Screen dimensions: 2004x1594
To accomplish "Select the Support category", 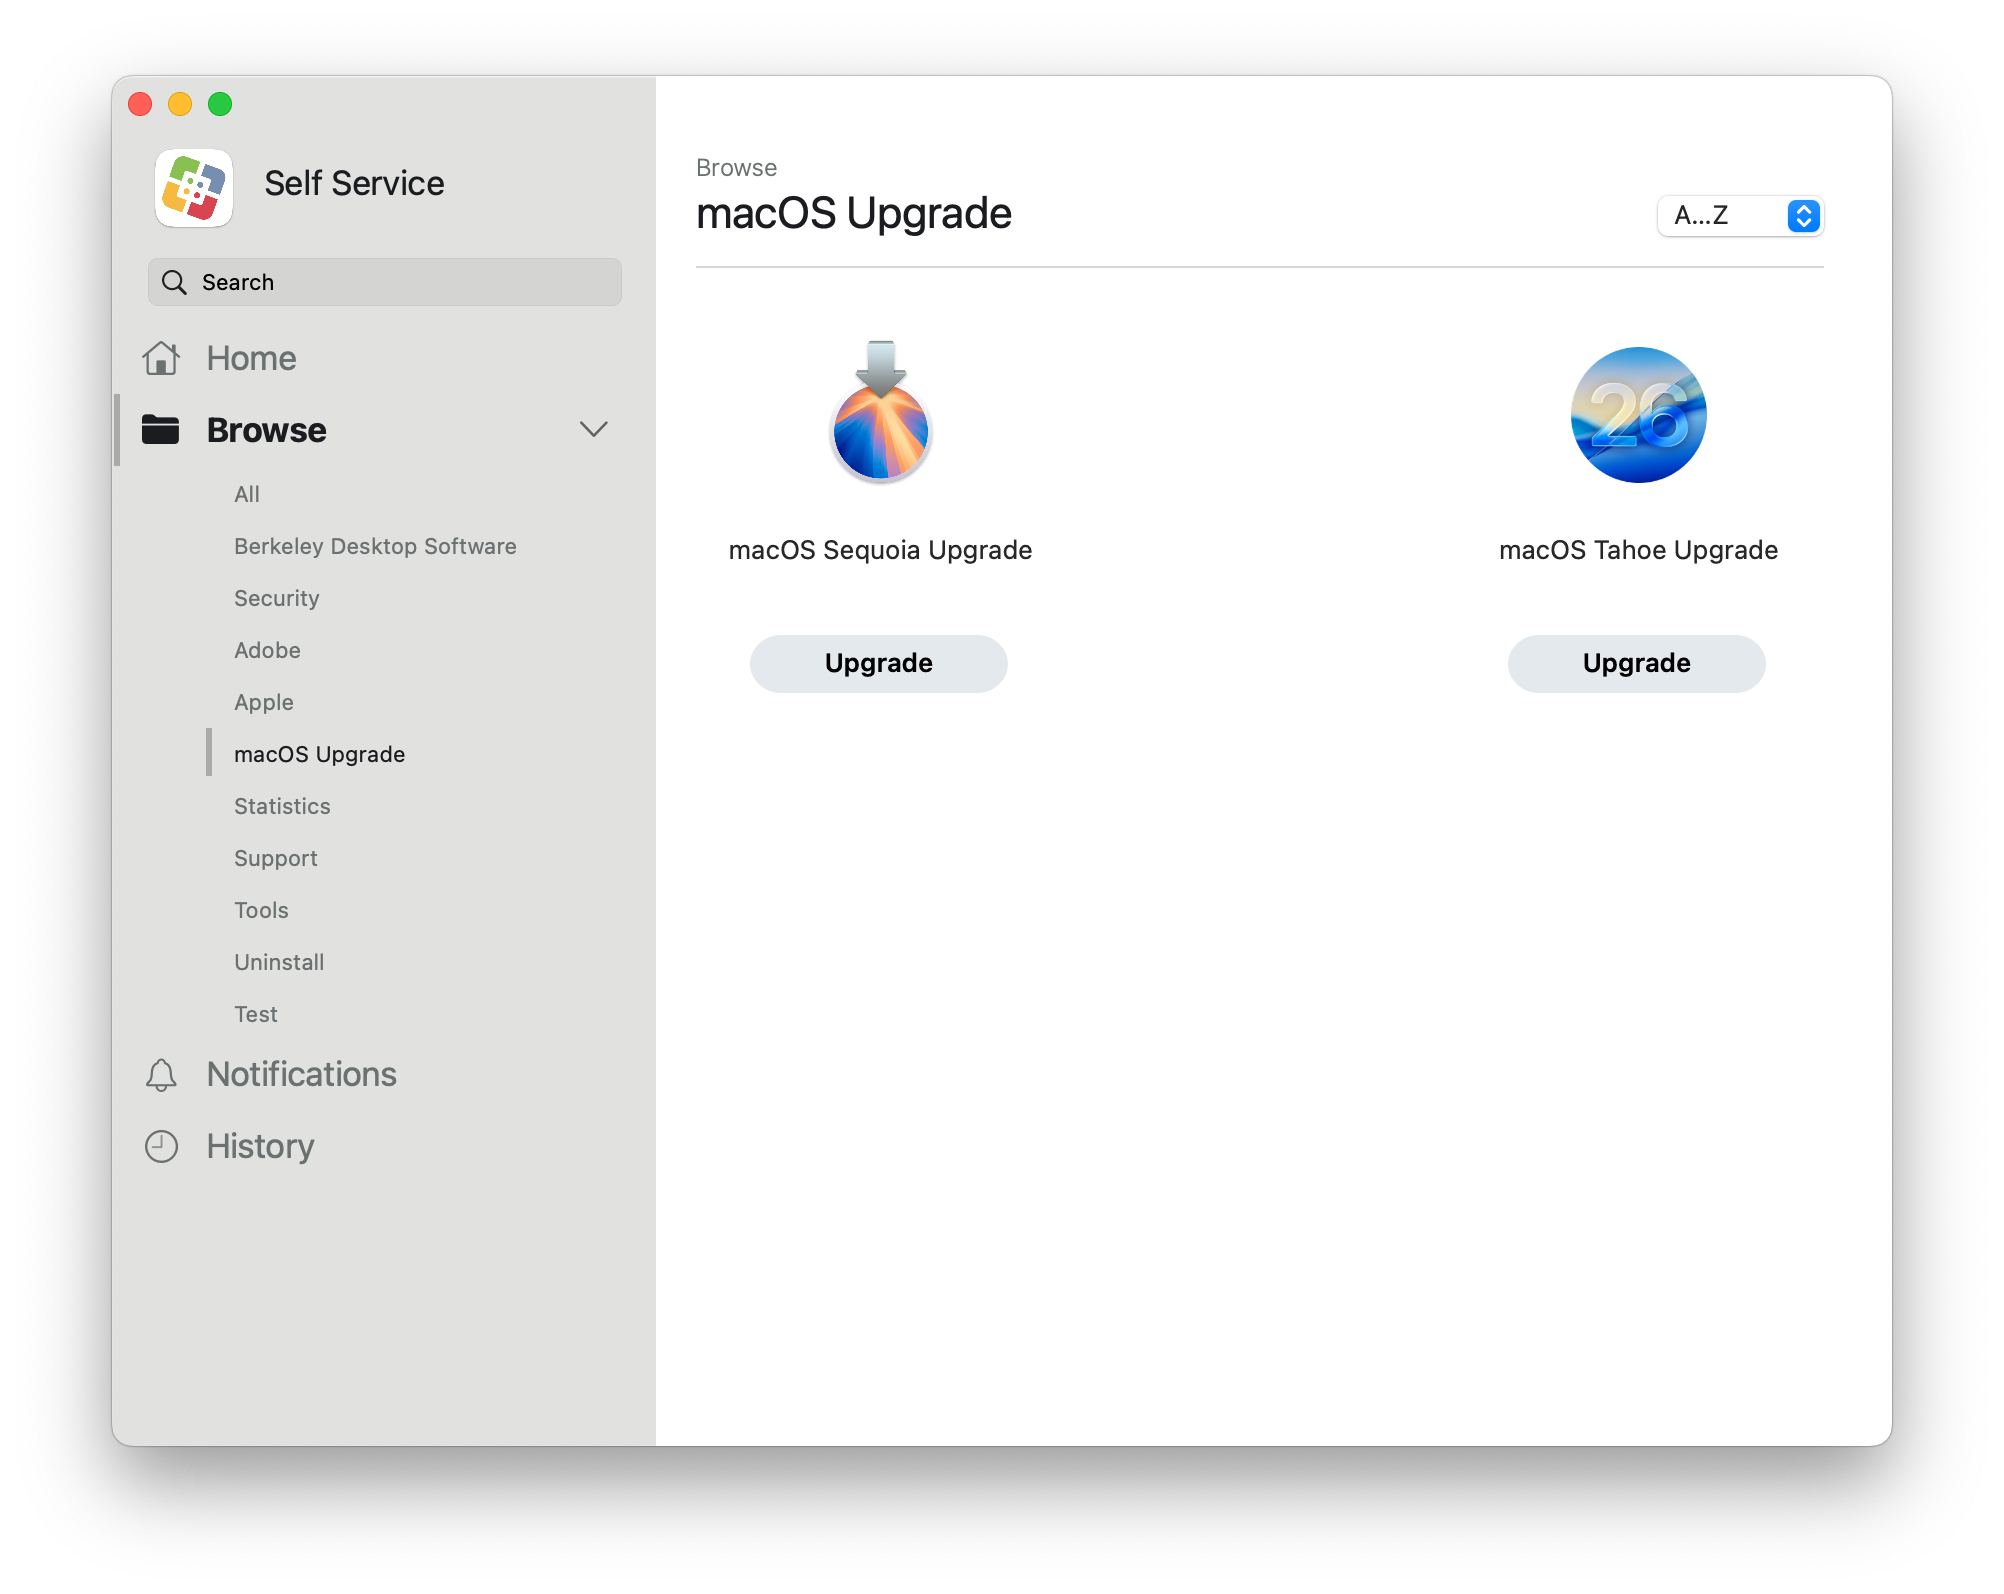I will pyautogui.click(x=275, y=858).
